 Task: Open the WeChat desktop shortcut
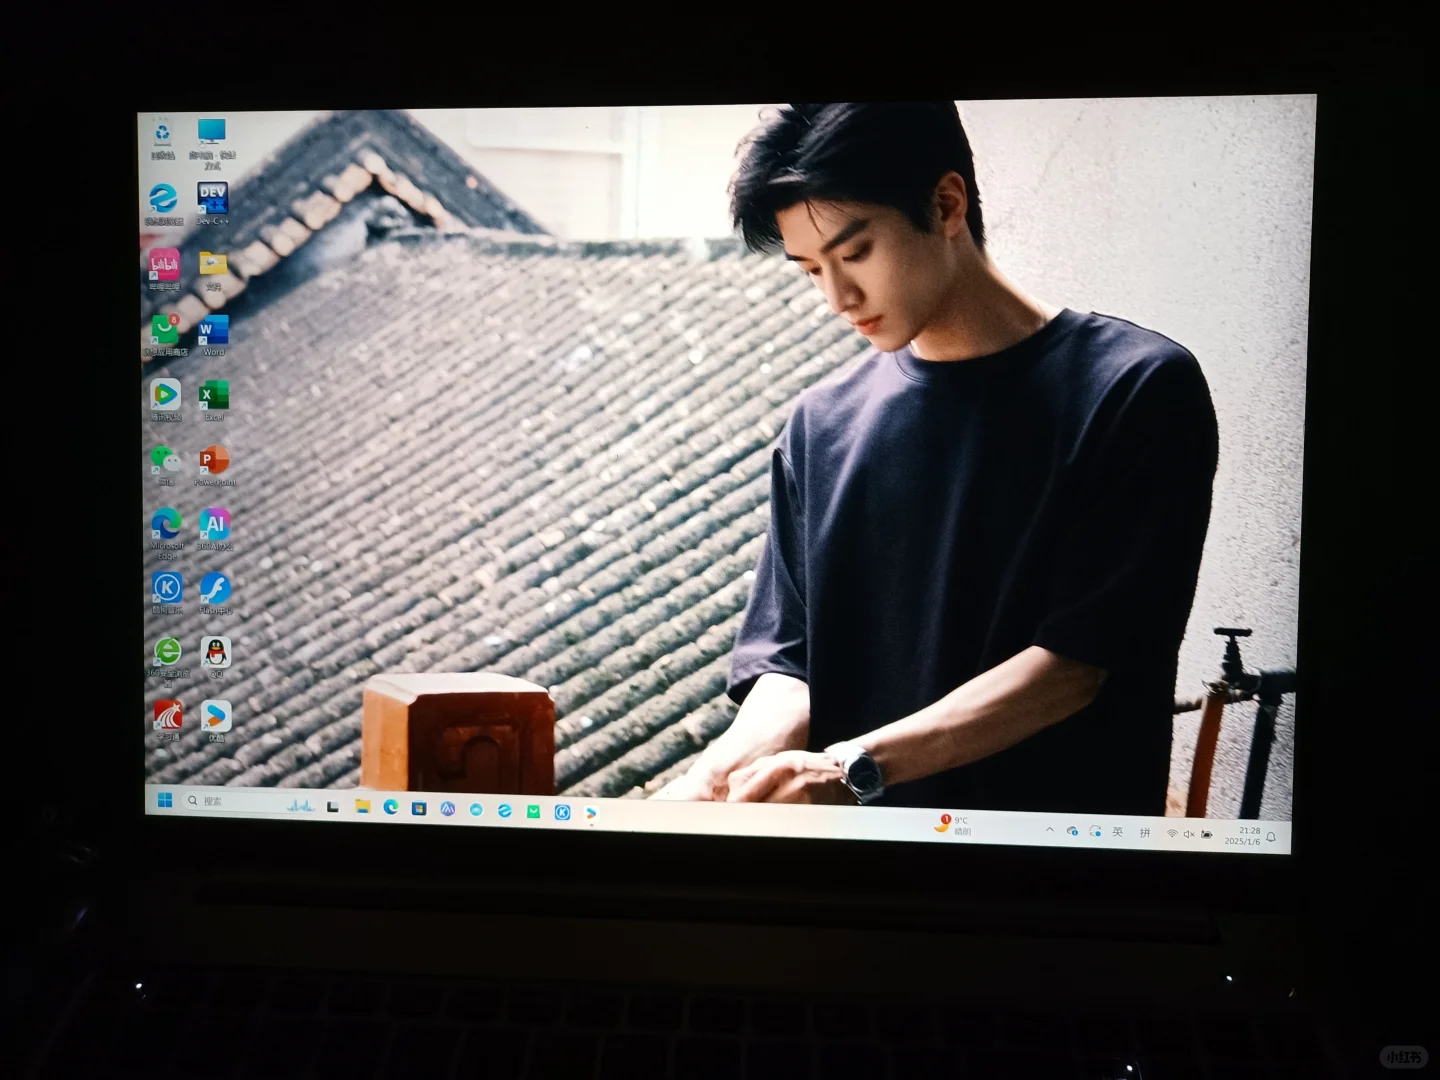tap(166, 465)
